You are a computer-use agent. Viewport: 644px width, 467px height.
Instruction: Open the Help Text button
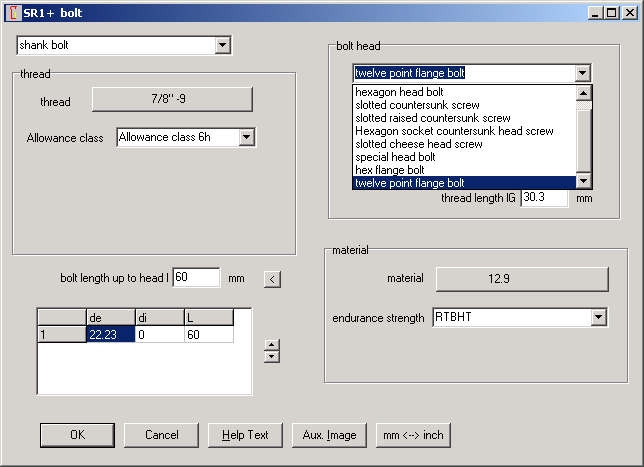(245, 435)
